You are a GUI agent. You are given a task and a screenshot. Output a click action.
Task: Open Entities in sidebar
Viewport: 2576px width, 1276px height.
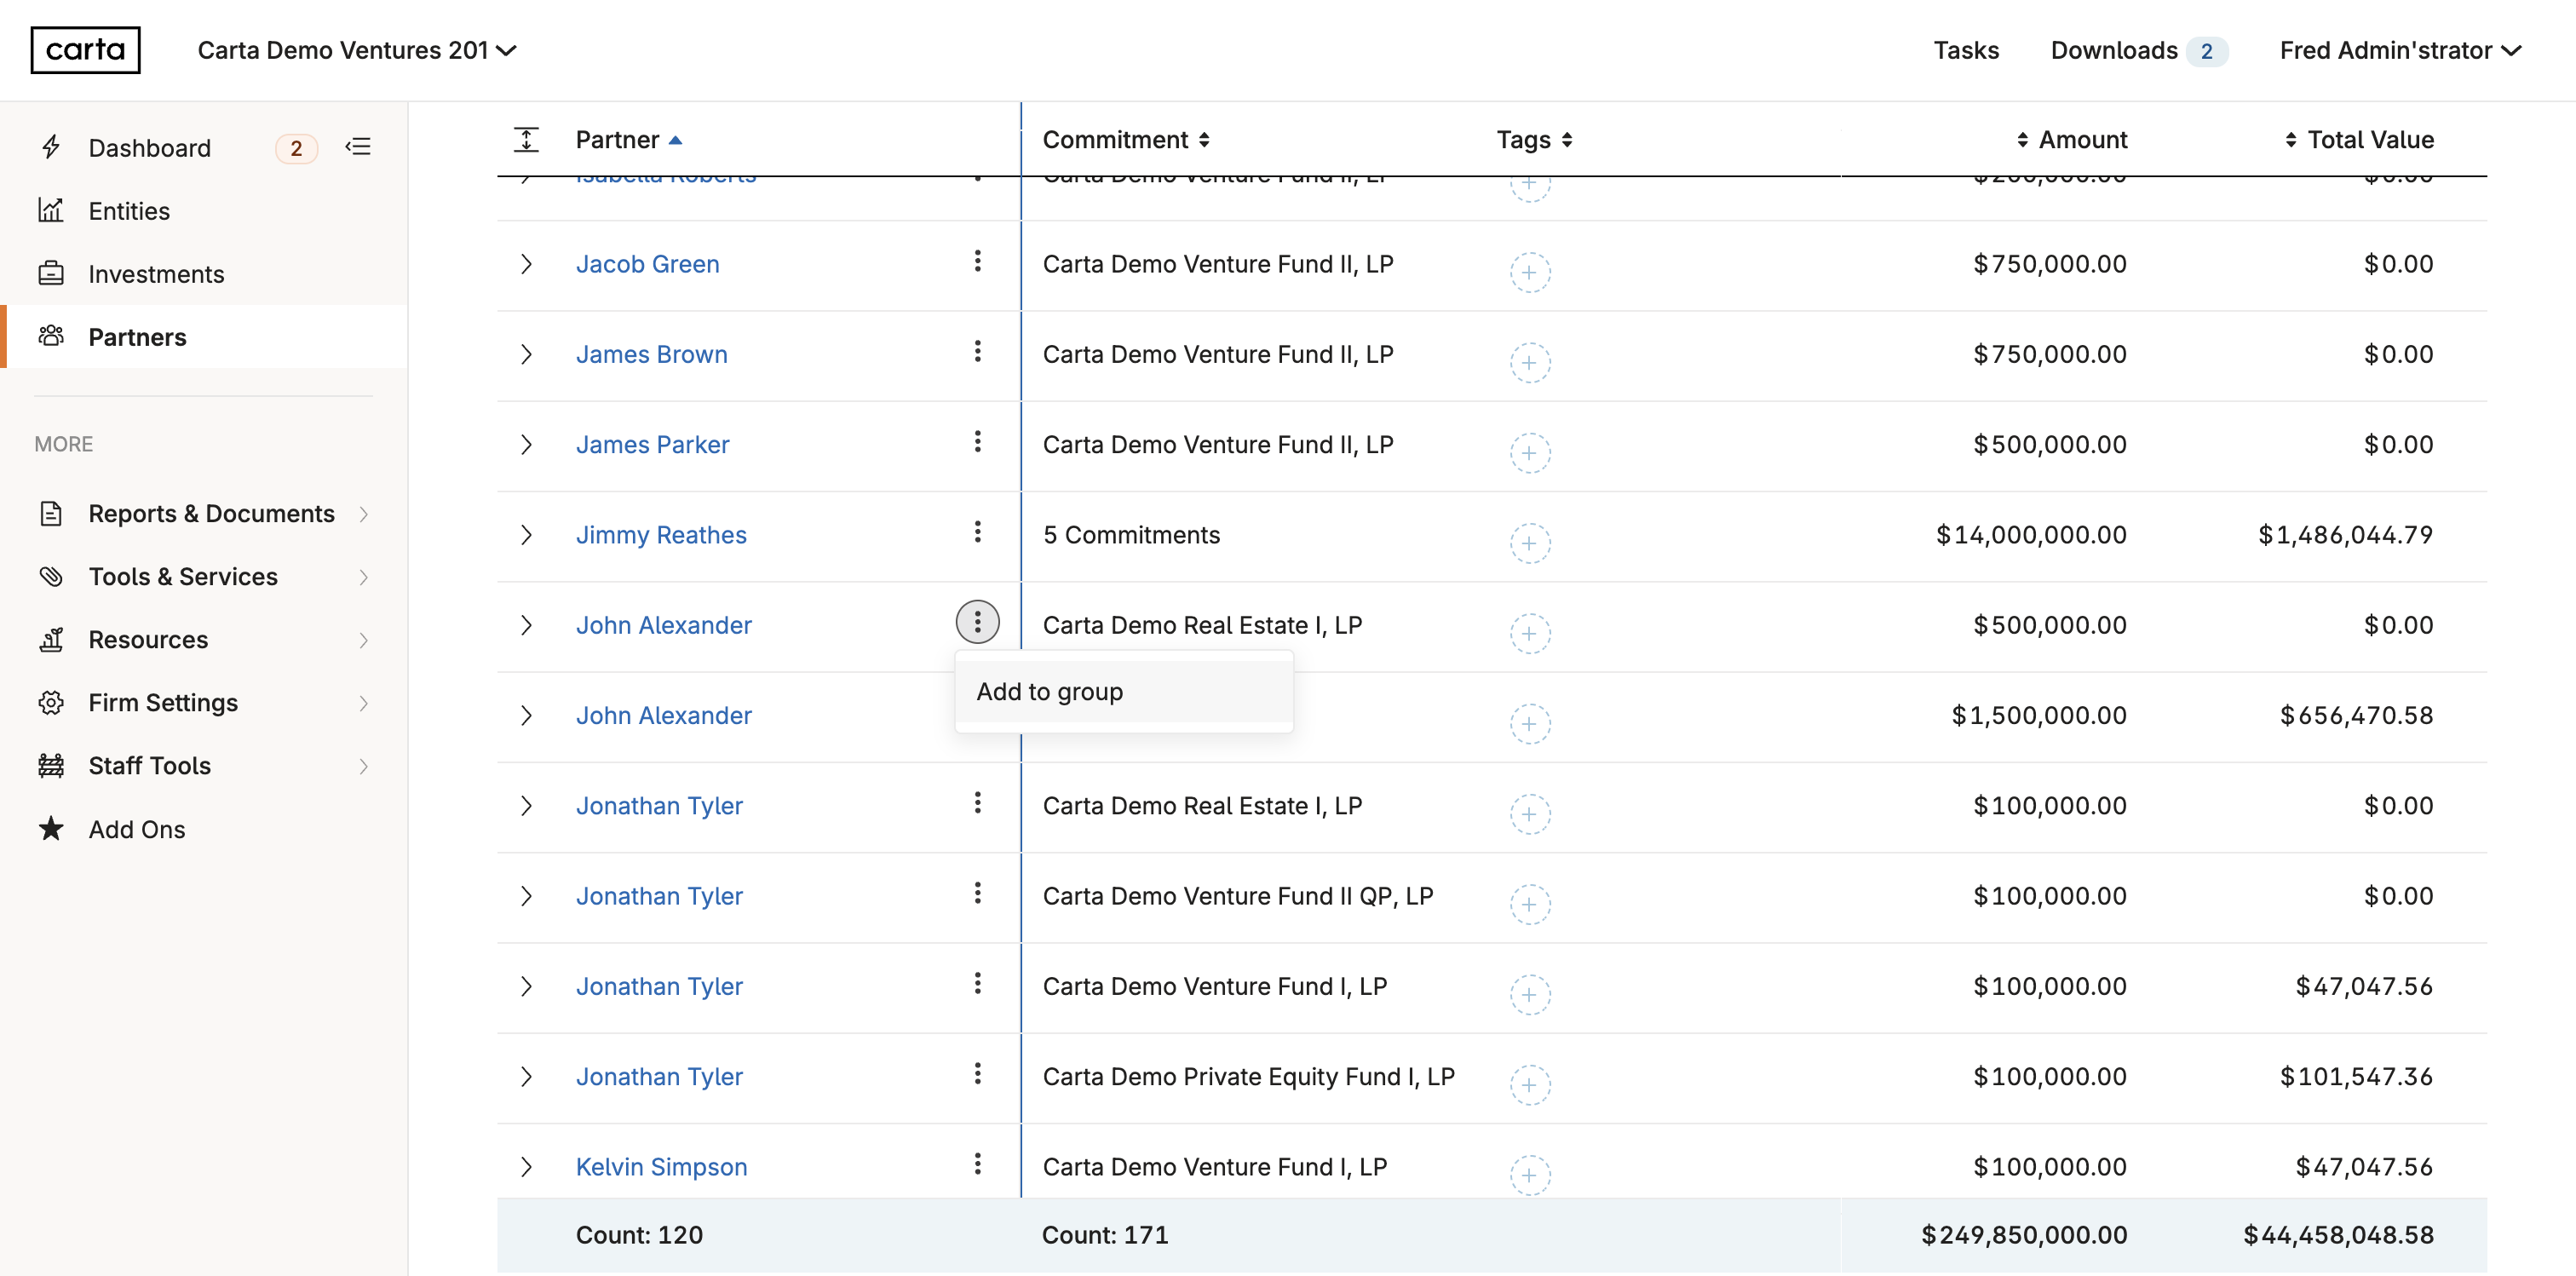(x=129, y=211)
